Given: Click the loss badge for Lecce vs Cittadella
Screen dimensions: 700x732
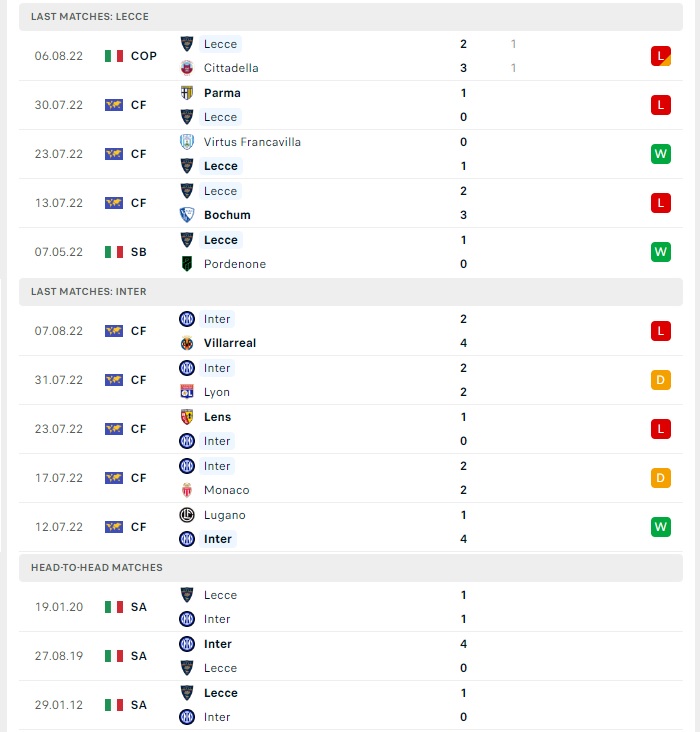Looking at the screenshot, I should pyautogui.click(x=660, y=56).
